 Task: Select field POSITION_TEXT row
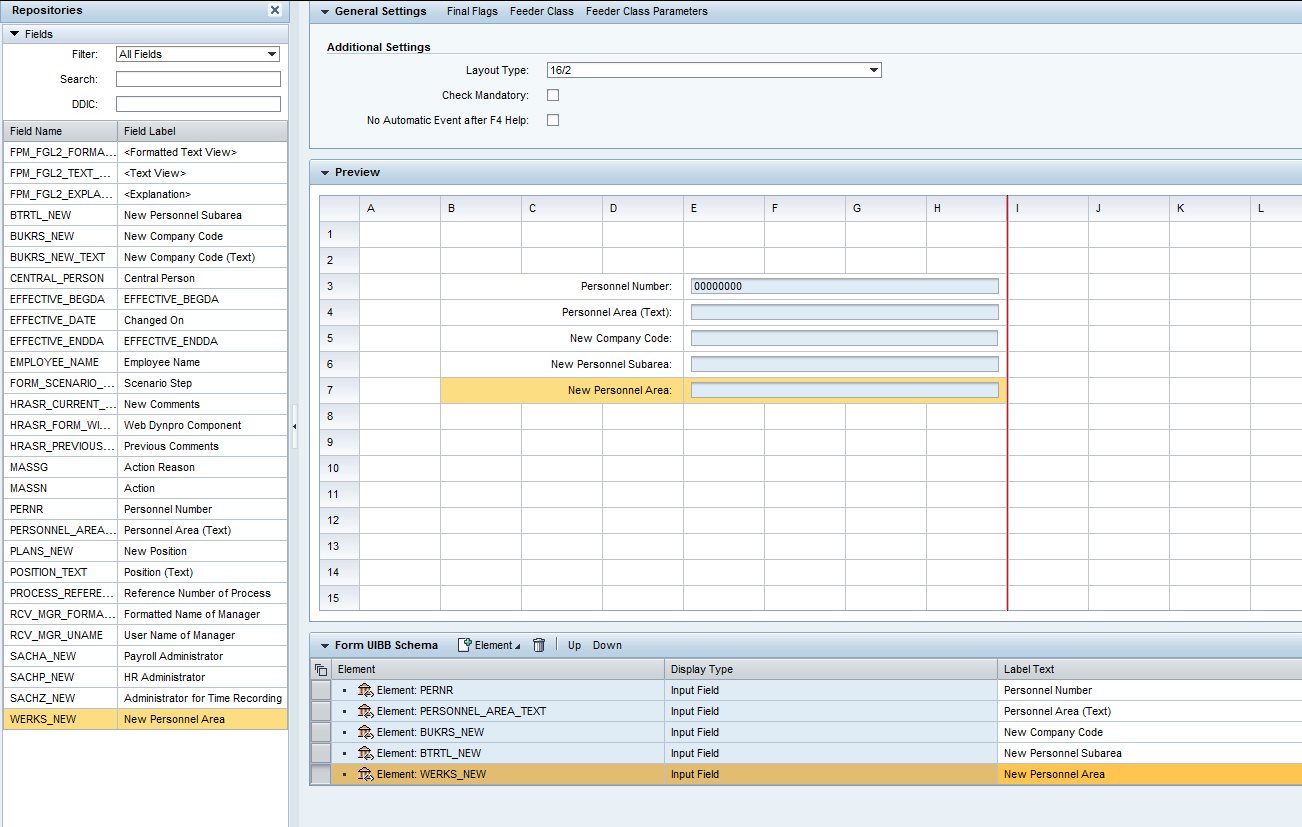point(145,572)
